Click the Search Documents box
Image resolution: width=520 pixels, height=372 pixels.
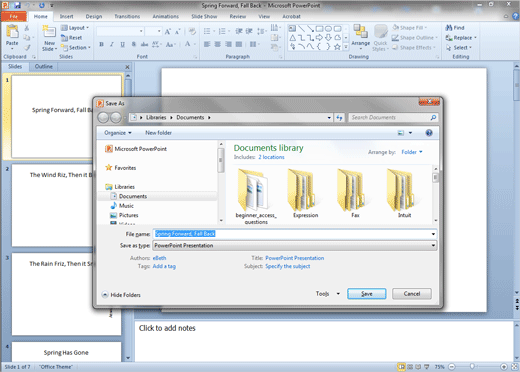pos(393,117)
